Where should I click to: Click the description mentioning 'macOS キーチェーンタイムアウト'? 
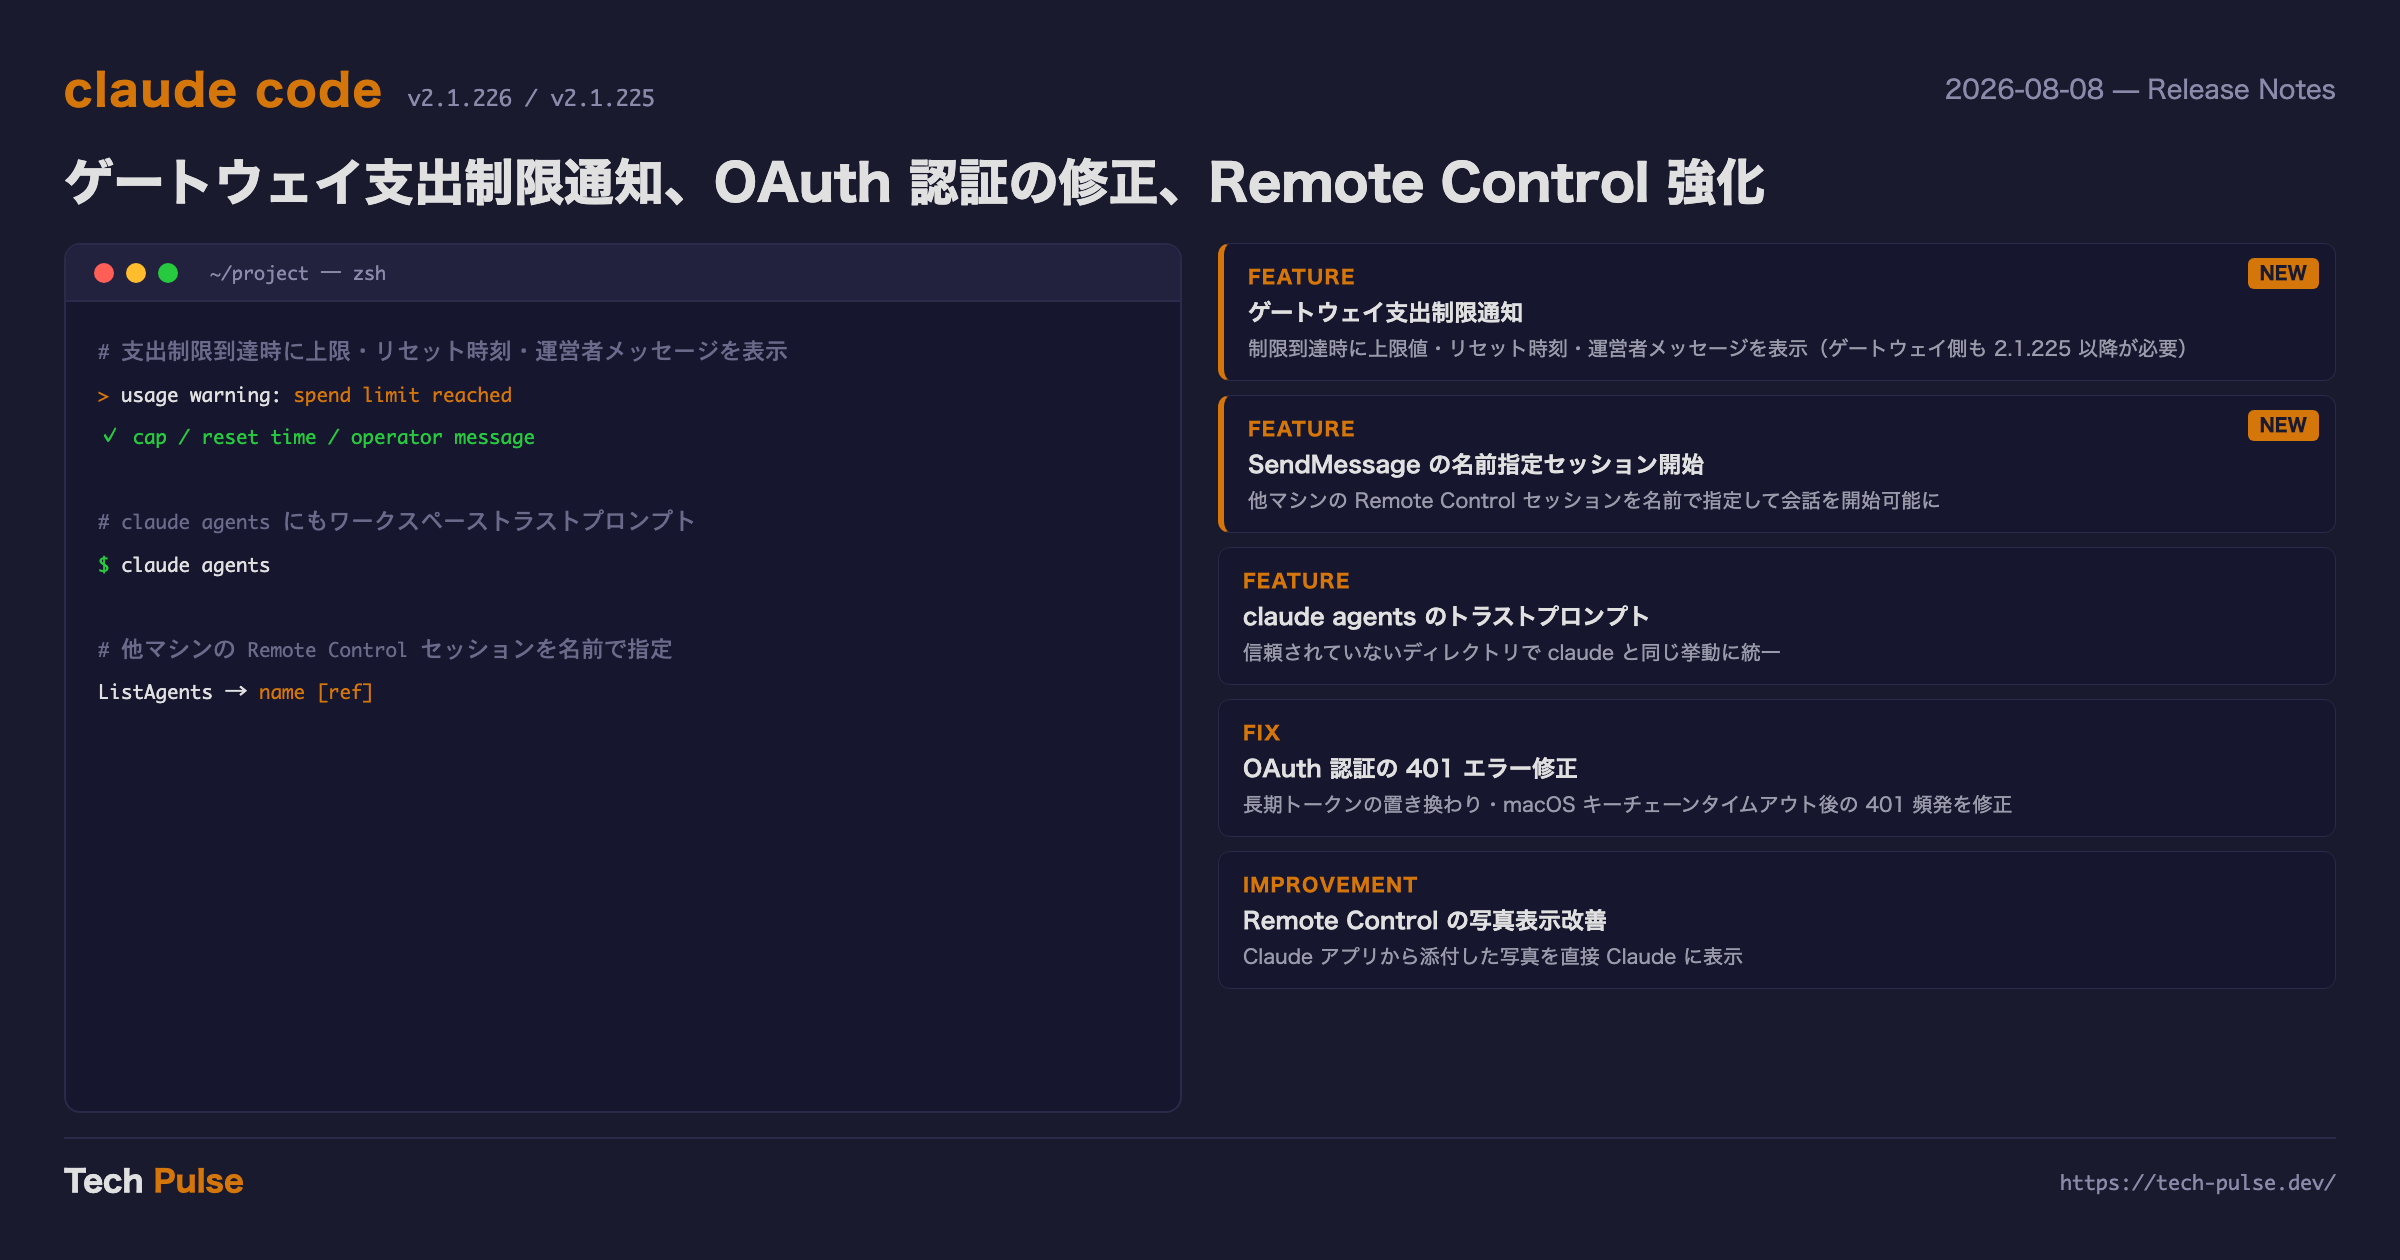(x=1628, y=804)
